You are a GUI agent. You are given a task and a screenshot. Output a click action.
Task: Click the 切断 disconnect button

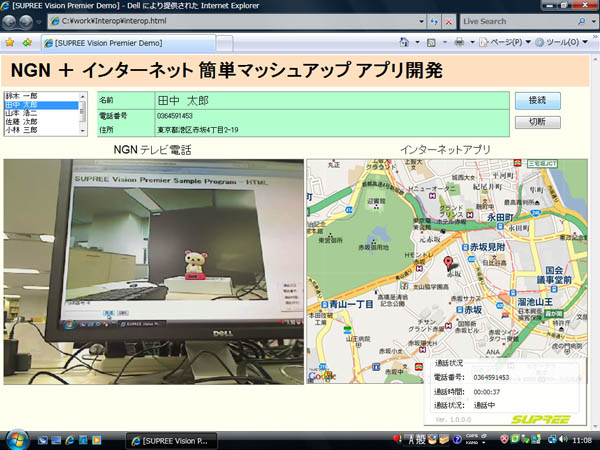538,122
